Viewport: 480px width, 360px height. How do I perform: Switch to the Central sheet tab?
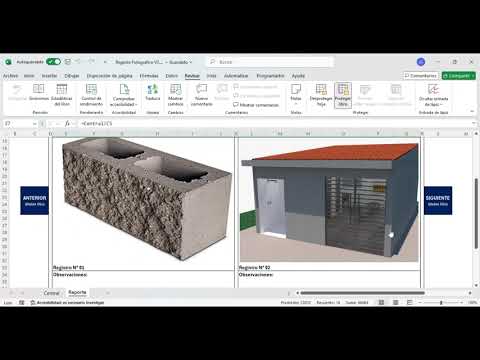(52, 293)
